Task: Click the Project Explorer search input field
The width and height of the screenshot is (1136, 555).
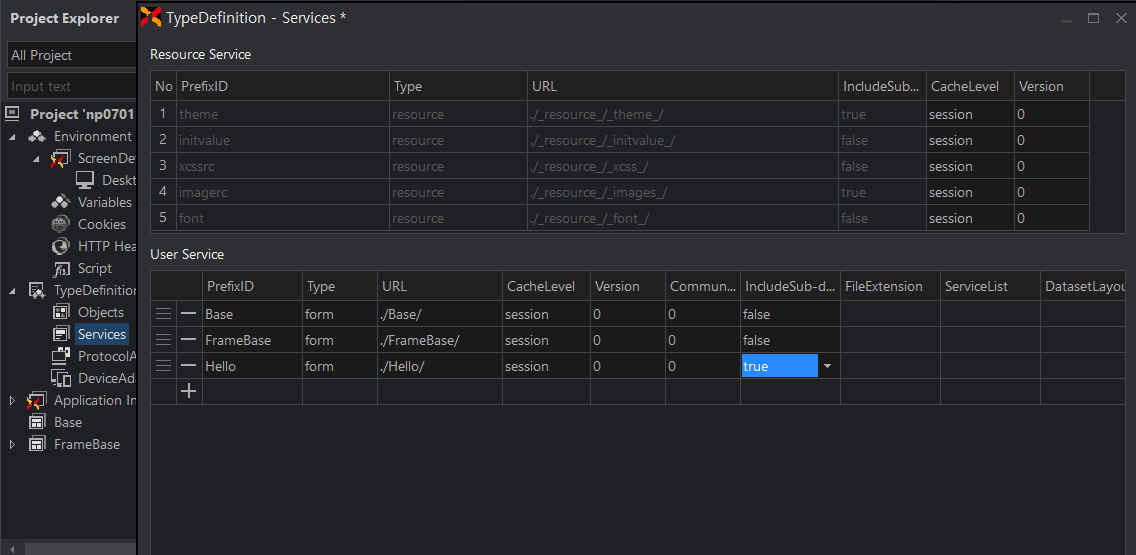Action: (72, 86)
